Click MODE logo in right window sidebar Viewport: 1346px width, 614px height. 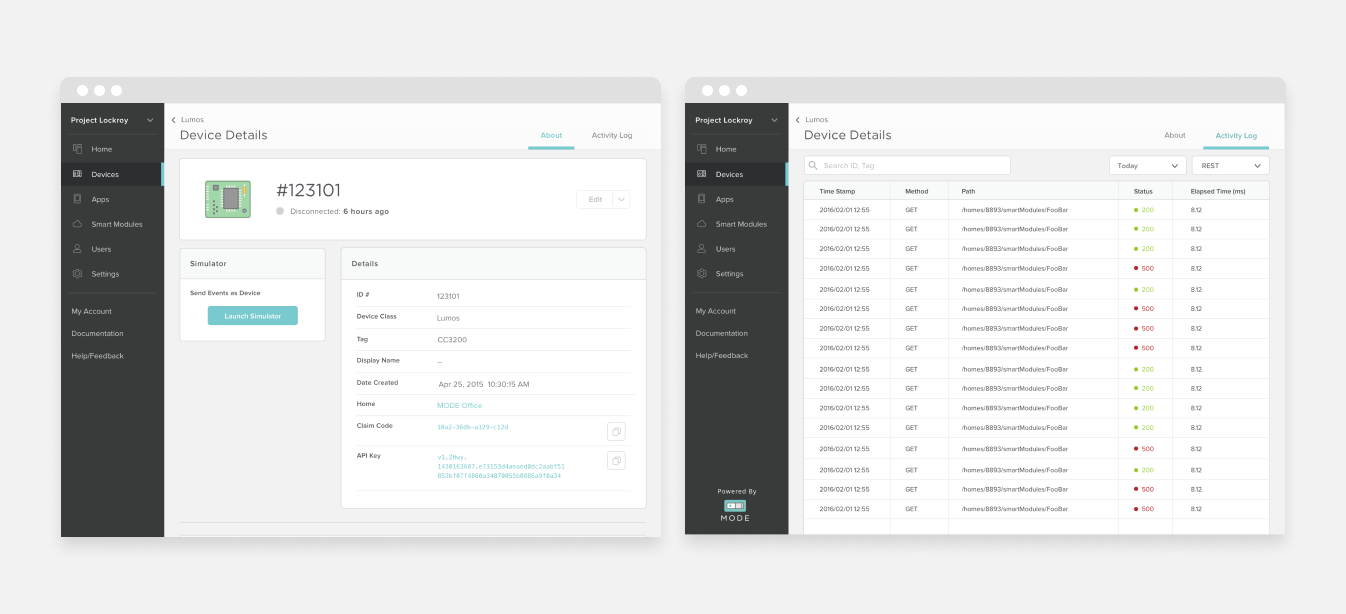[x=735, y=510]
